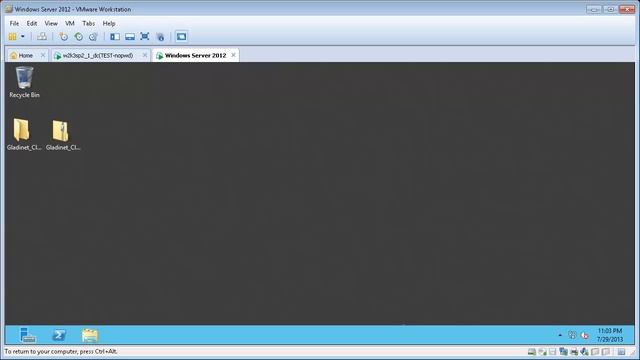Toggle the console view icon
The height and width of the screenshot is (360, 640).
pyautogui.click(x=181, y=37)
